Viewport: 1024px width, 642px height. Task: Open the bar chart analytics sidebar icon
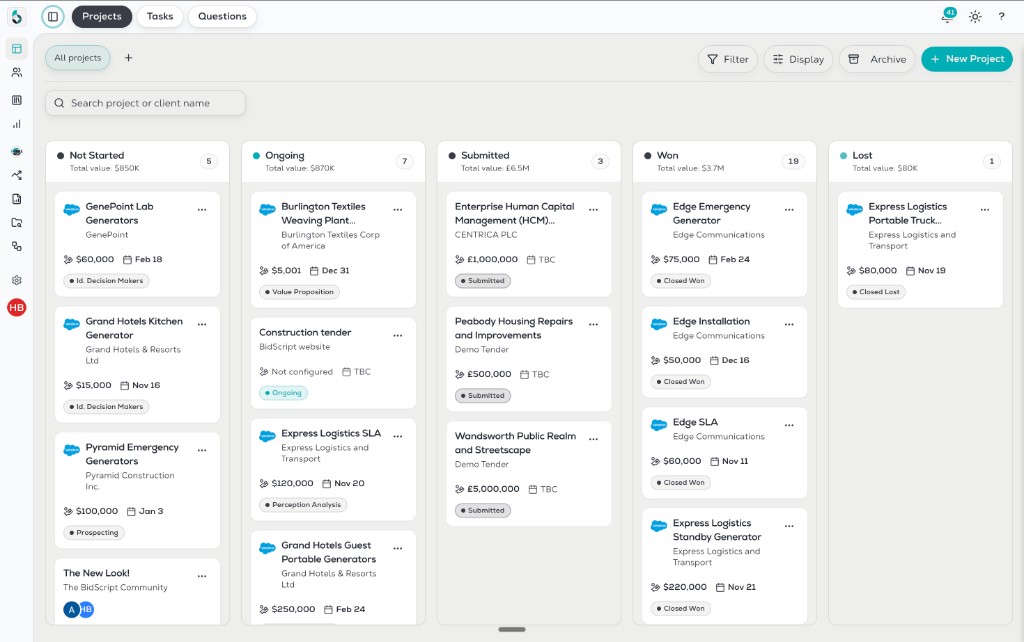(x=17, y=124)
